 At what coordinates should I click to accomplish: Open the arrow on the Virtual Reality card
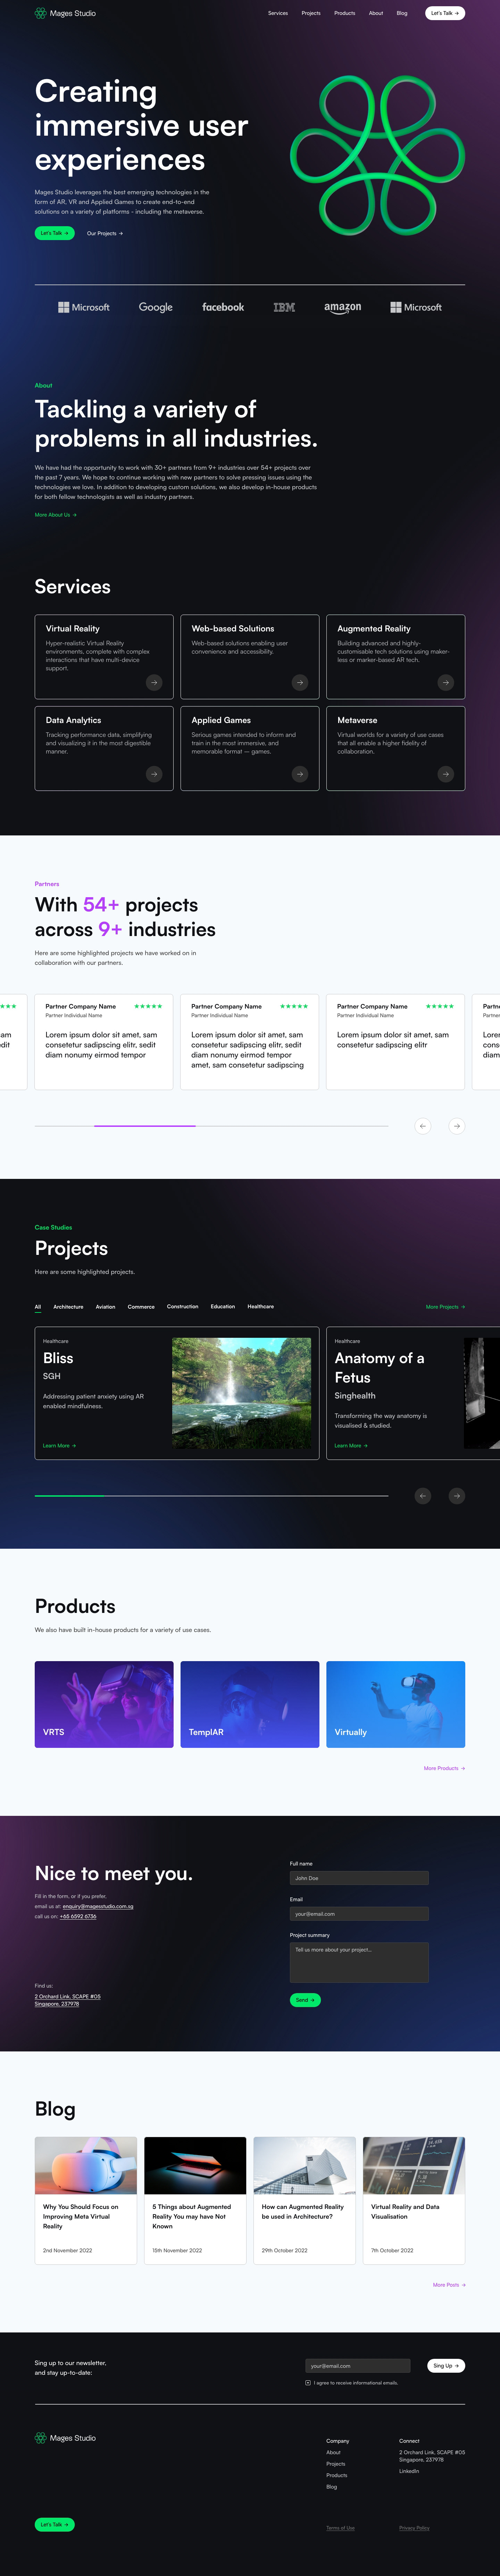pos(154,682)
